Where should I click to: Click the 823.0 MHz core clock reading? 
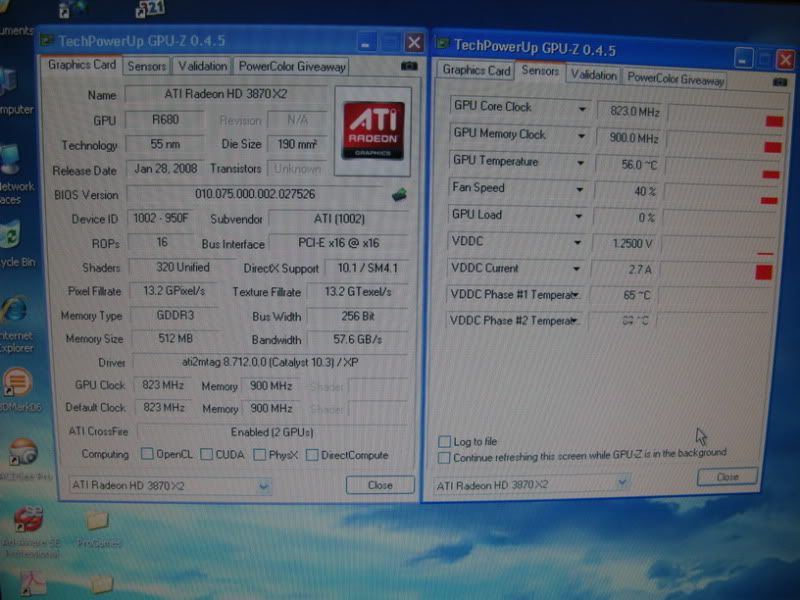(x=631, y=111)
